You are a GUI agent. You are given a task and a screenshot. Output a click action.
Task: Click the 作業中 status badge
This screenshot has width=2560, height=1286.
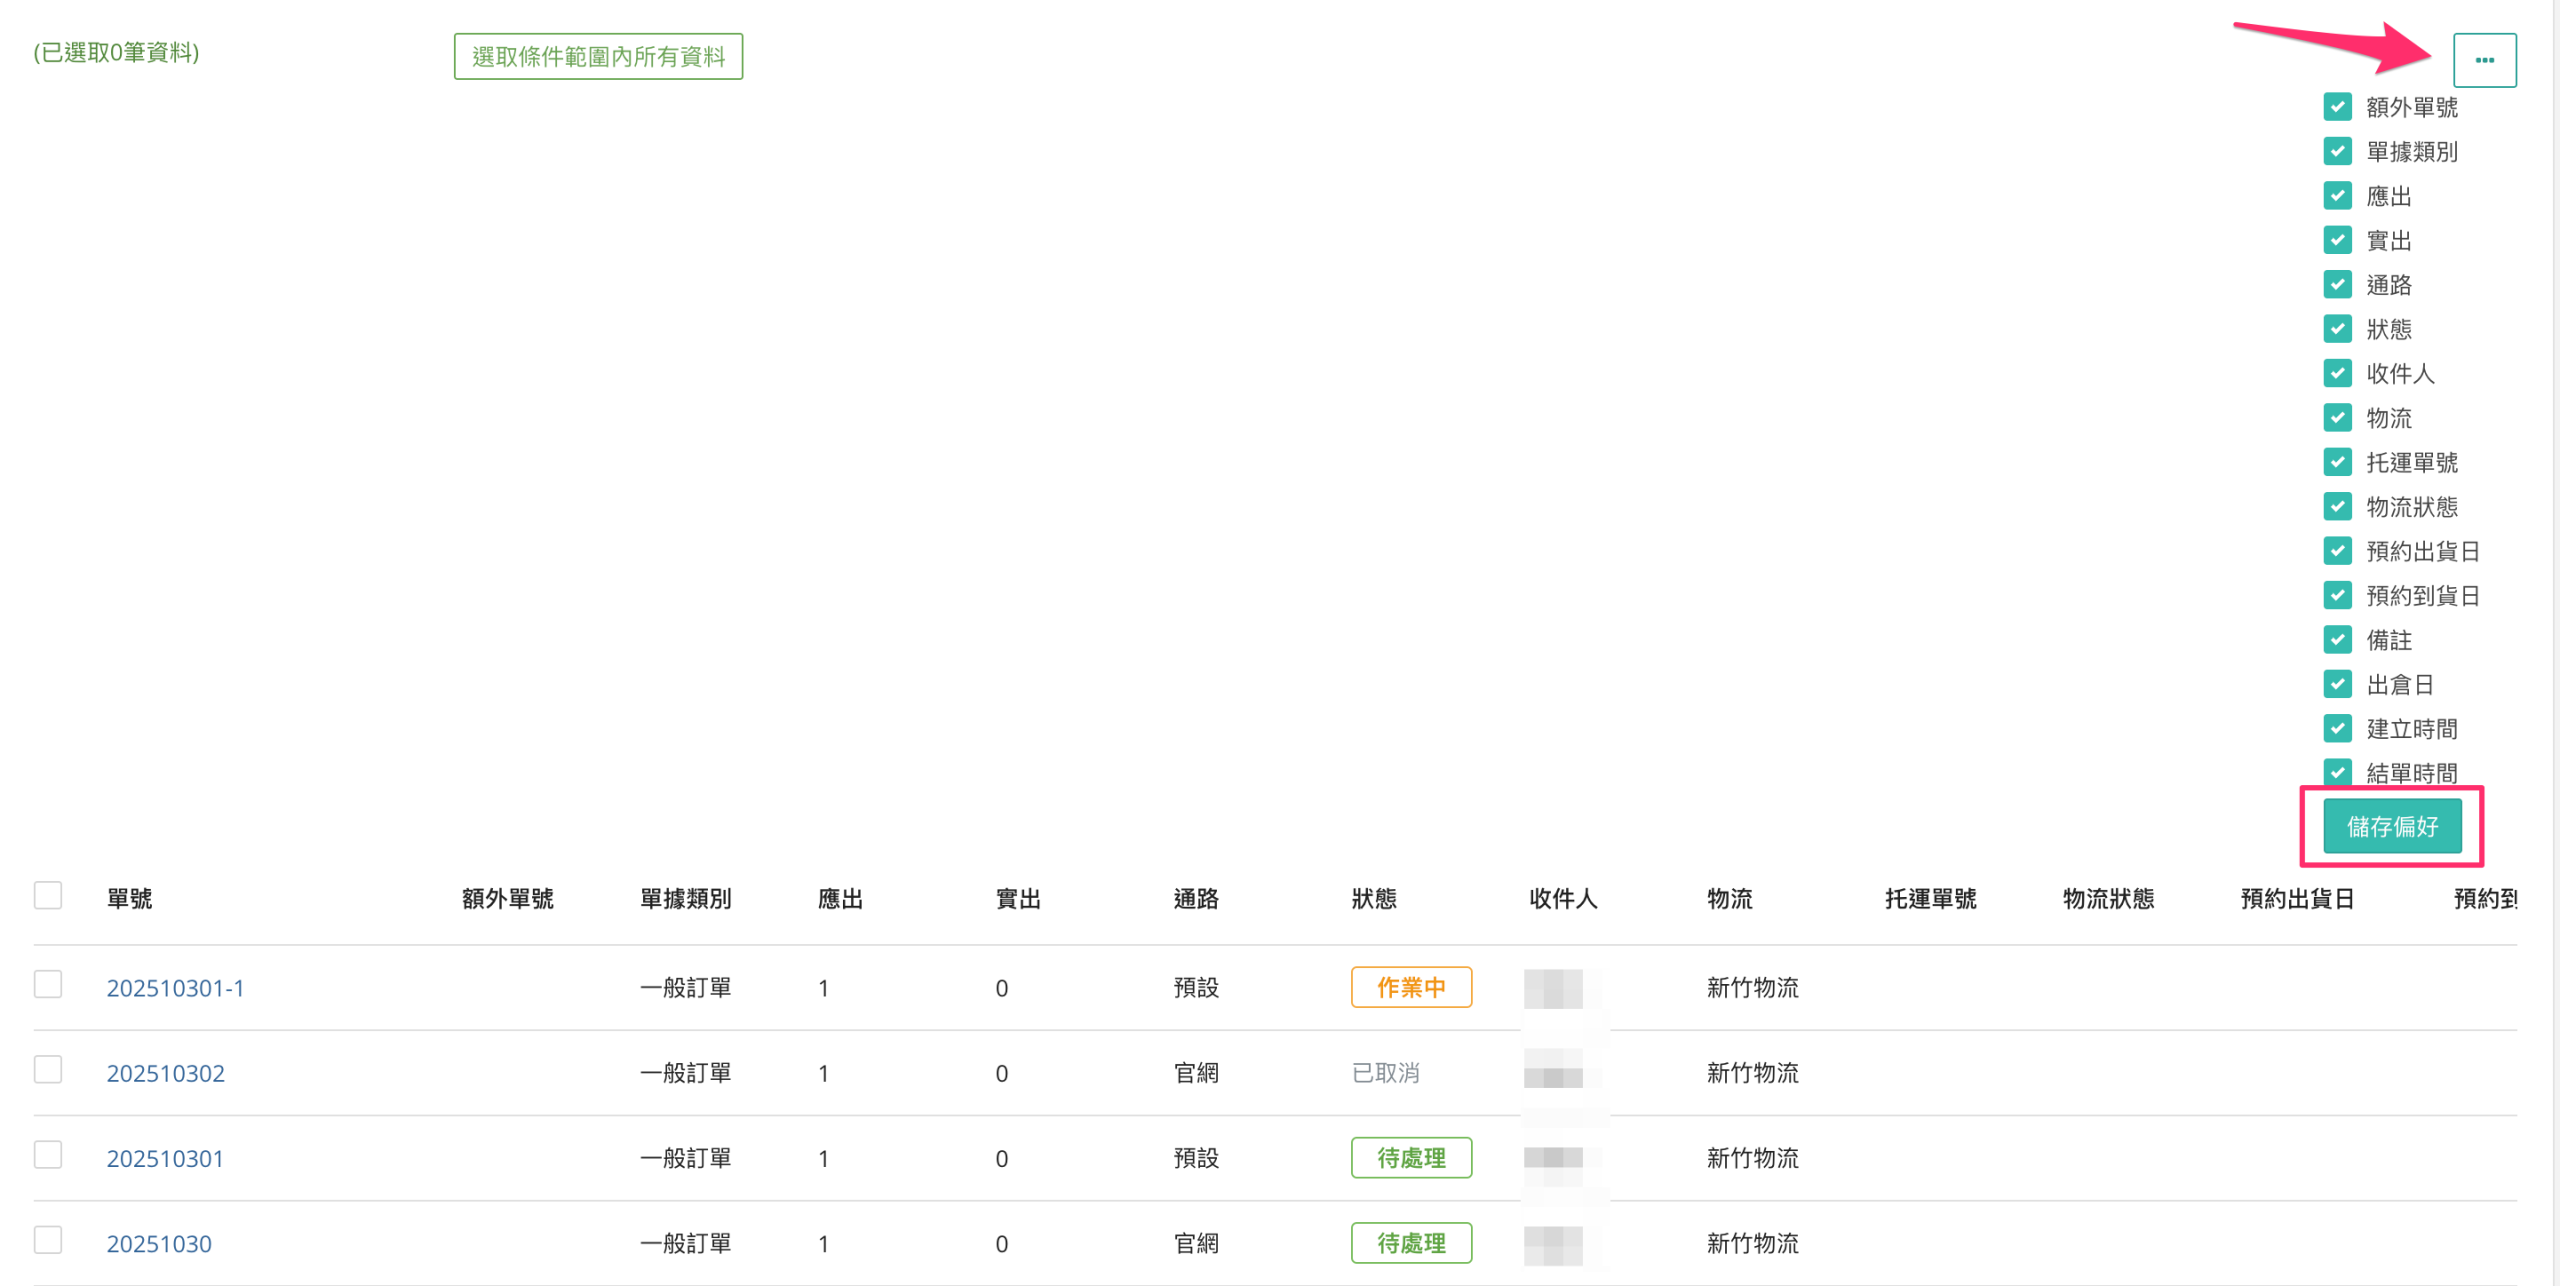[x=1410, y=988]
